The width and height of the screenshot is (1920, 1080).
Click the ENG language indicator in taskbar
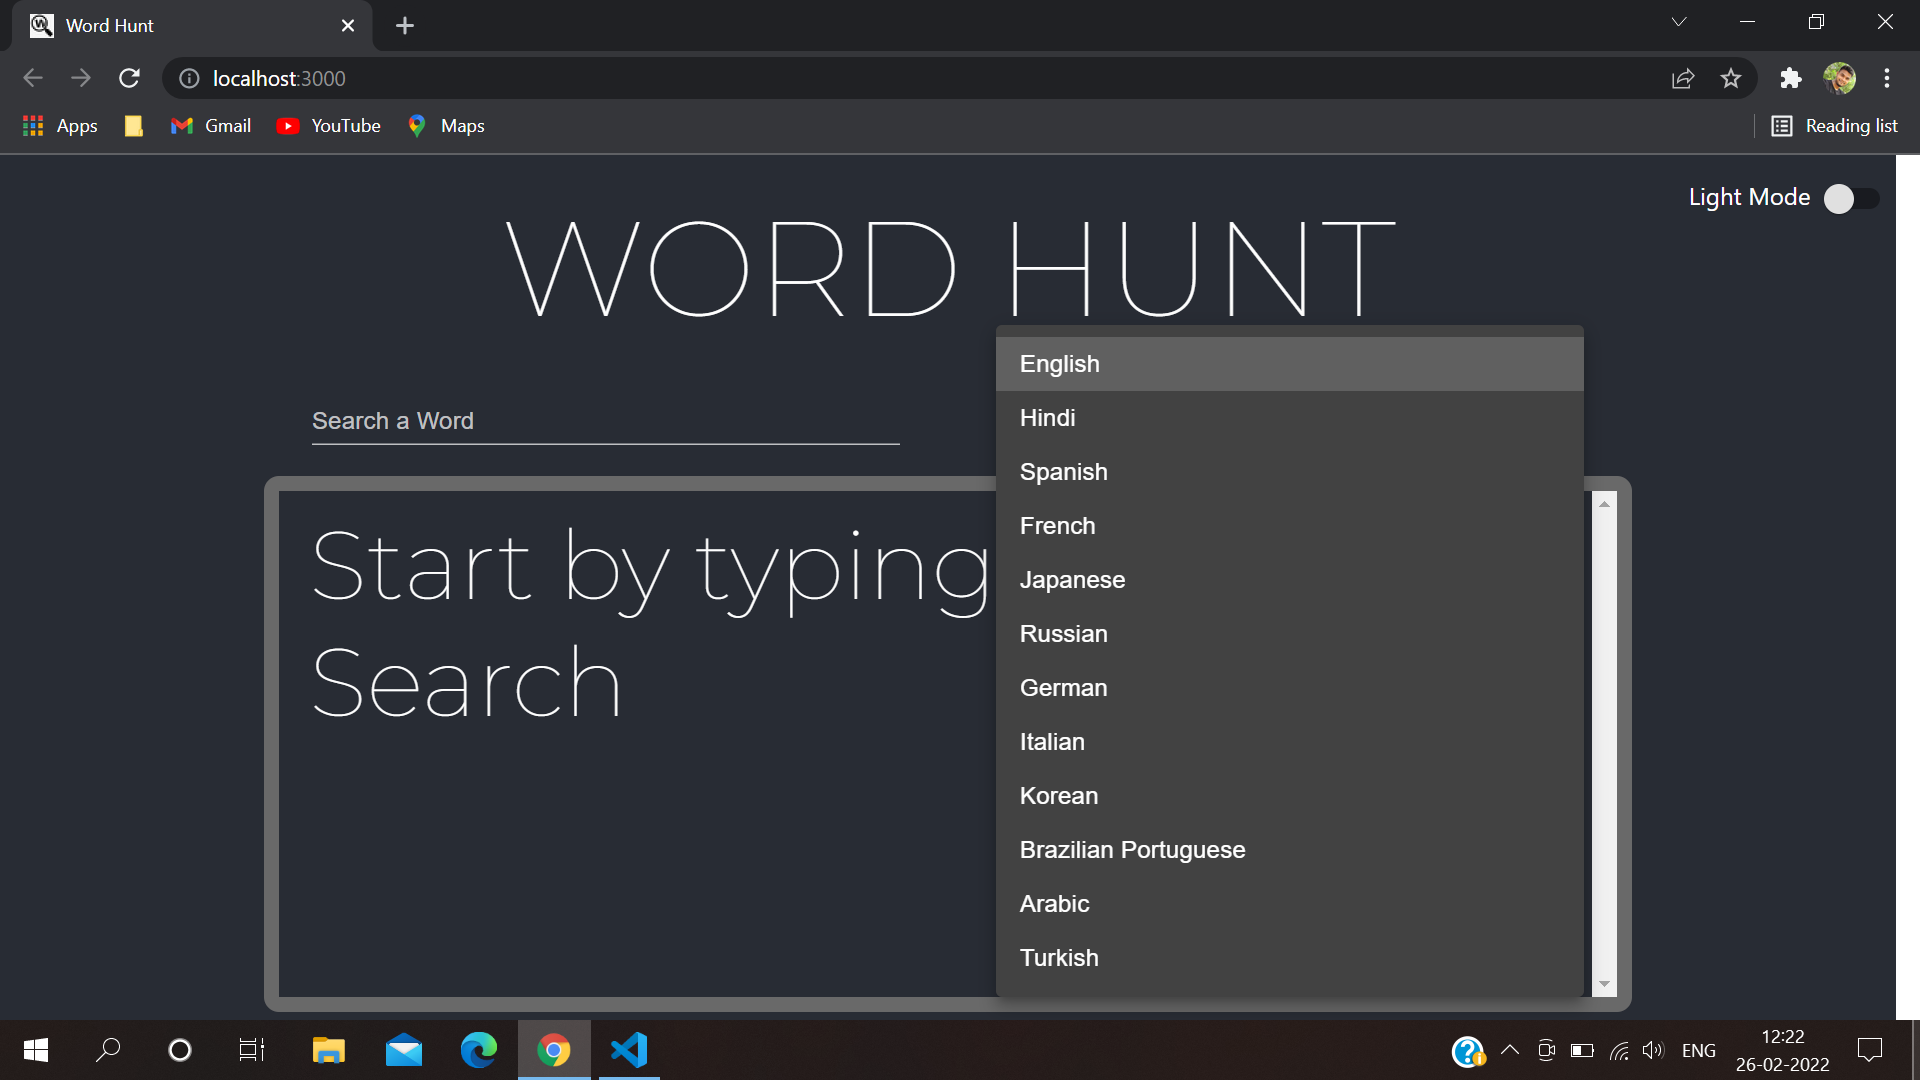pyautogui.click(x=1699, y=1050)
